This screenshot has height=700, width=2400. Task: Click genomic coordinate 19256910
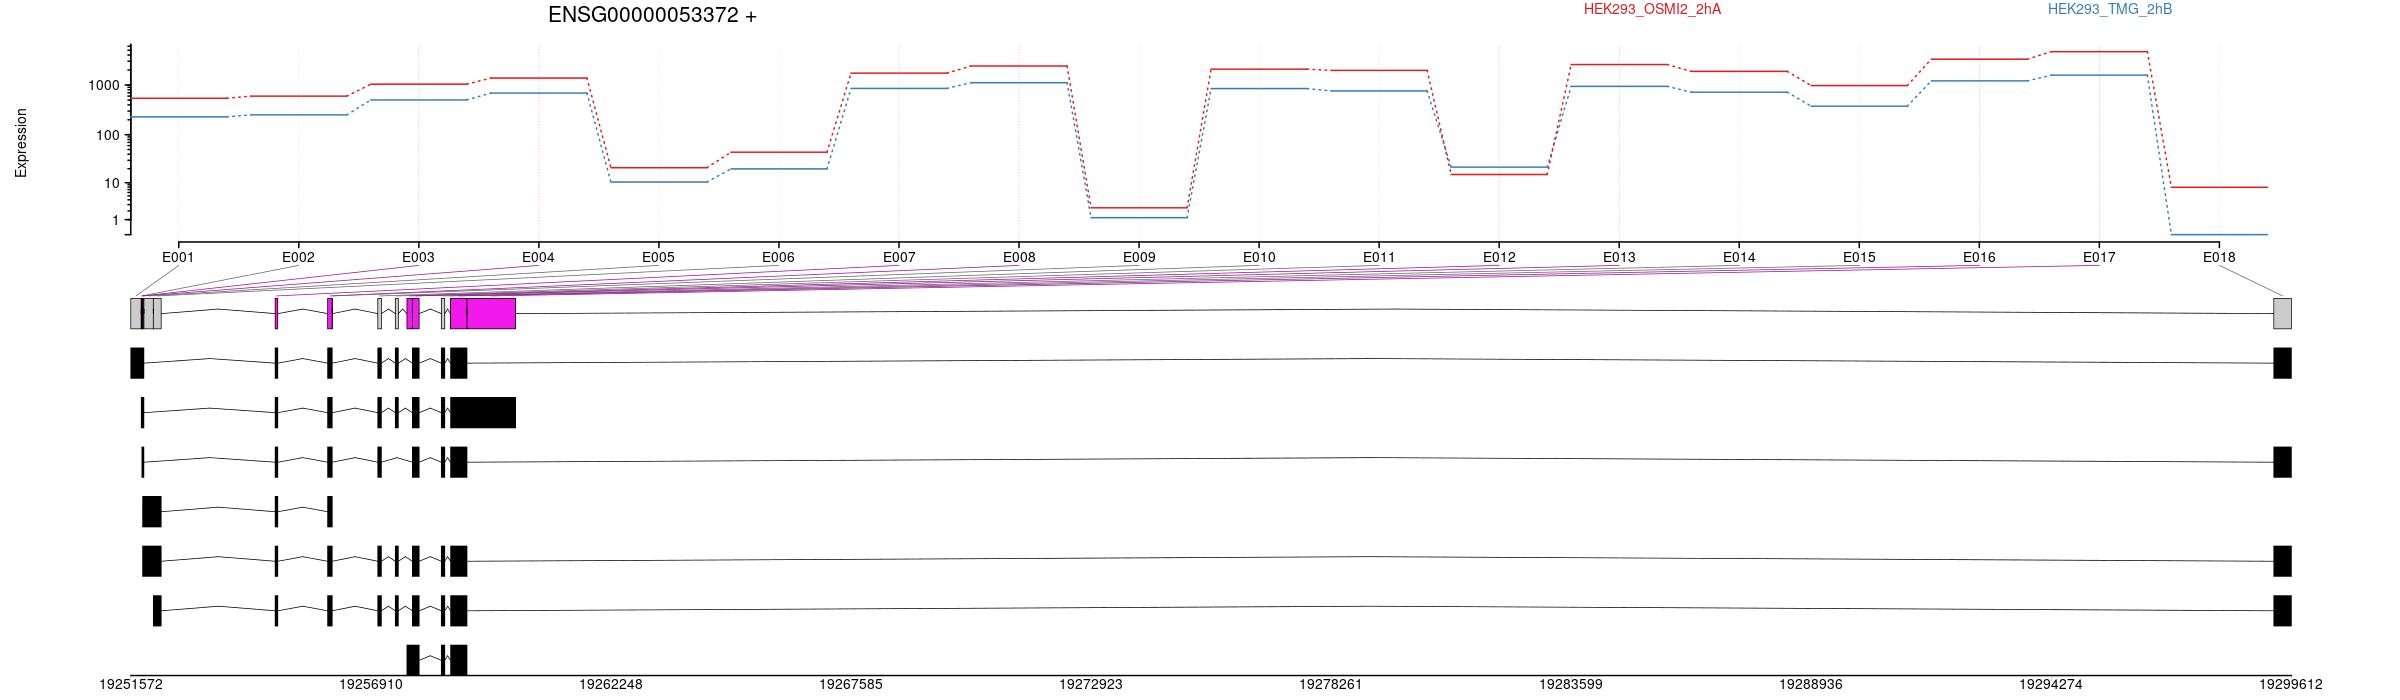coord(371,685)
